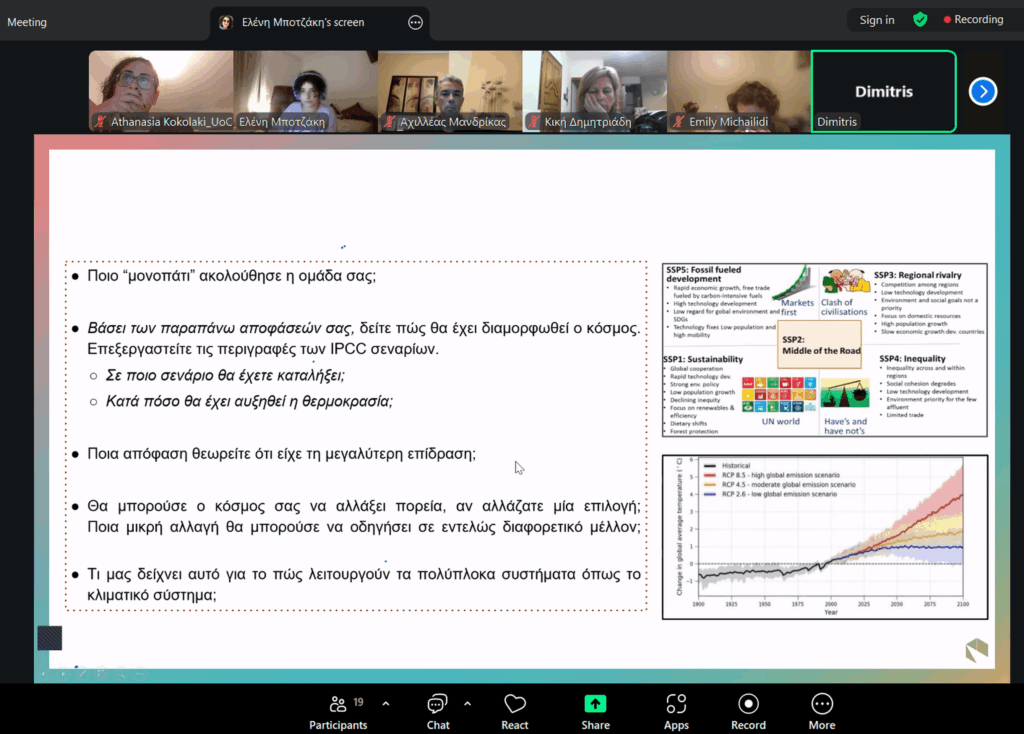Open shared screen options ellipsis
This screenshot has width=1024, height=734.
coord(416,22)
